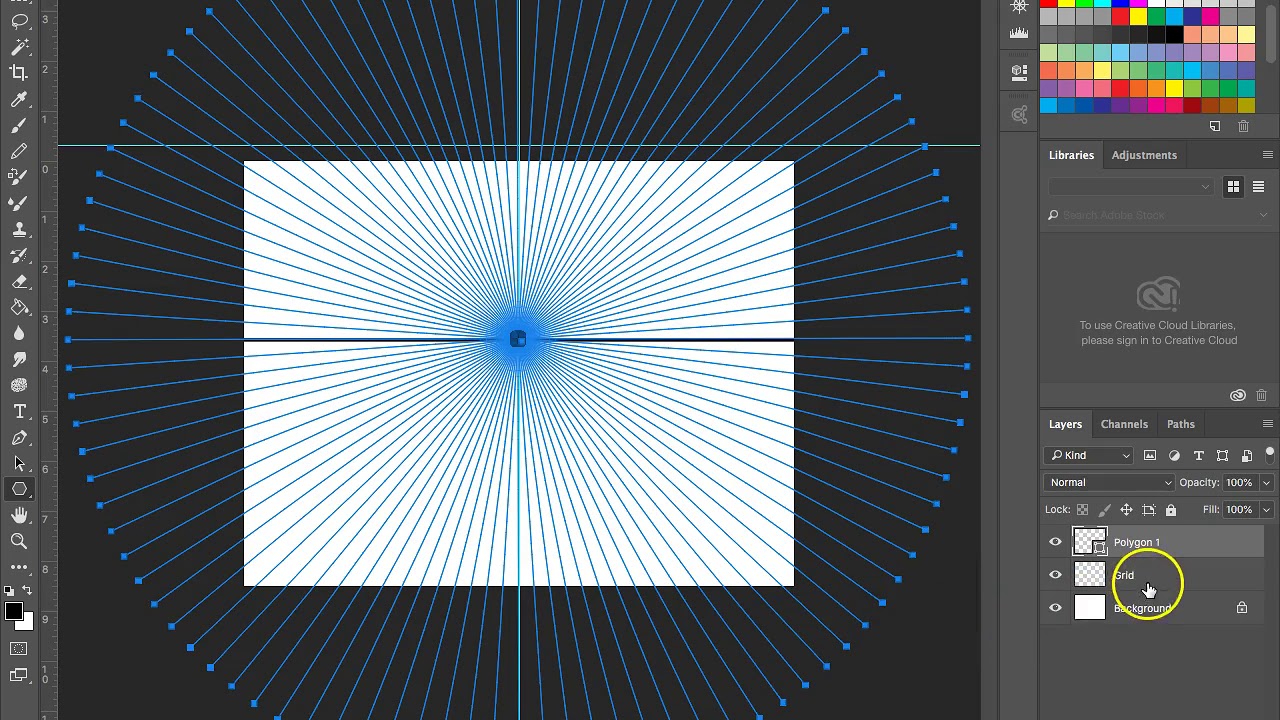This screenshot has width=1280, height=720.
Task: Toggle layer filtering switch on or off
Action: tap(1270, 455)
